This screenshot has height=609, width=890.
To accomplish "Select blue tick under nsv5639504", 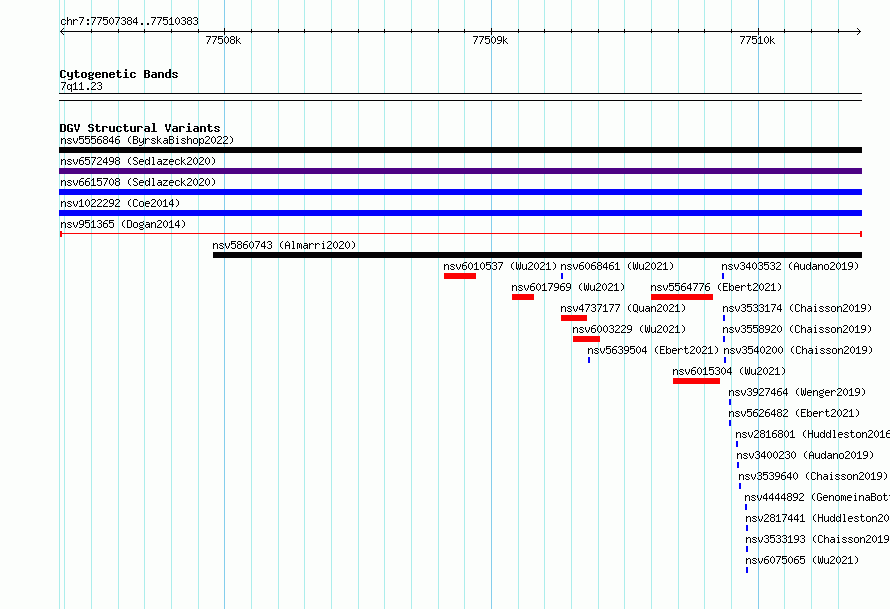I will pos(589,360).
